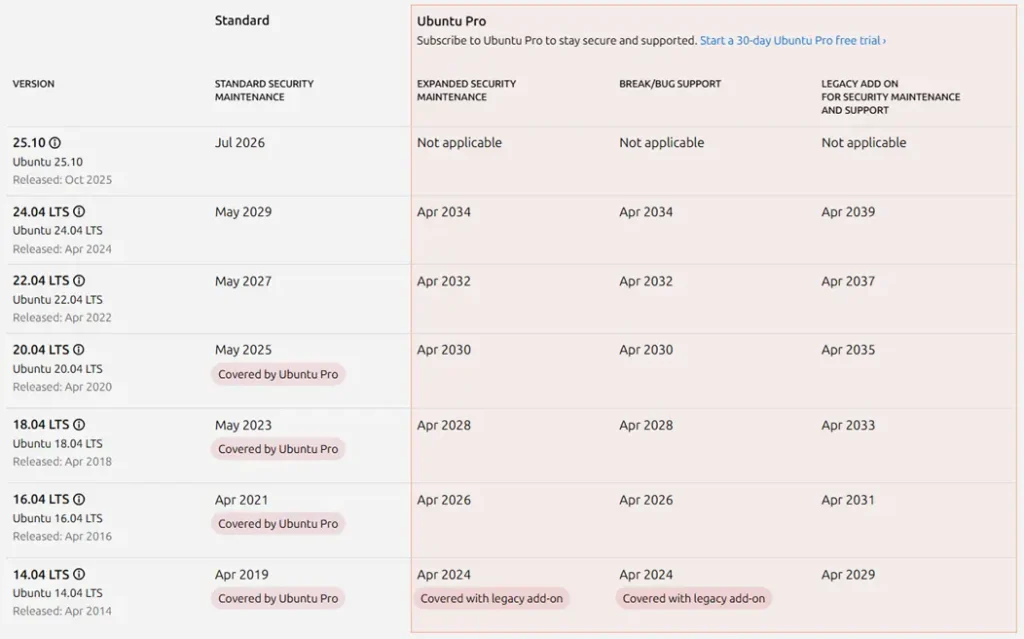The image size is (1024, 639).
Task: Click Covered by Ubuntu Pro badge for 20.04
Action: (278, 375)
